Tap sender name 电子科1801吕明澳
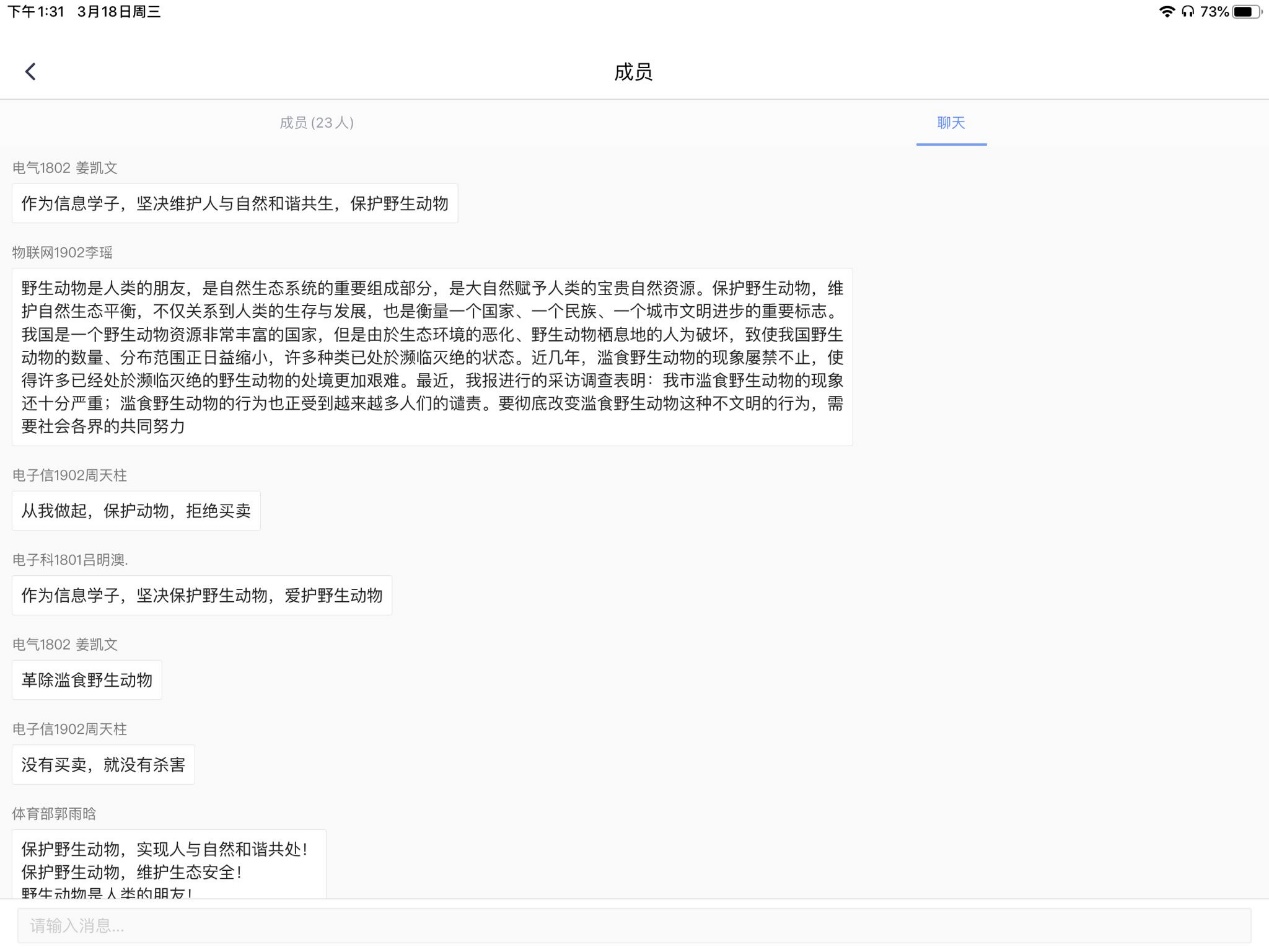Screen dimensions: 1269x952 pyautogui.click(x=70, y=560)
